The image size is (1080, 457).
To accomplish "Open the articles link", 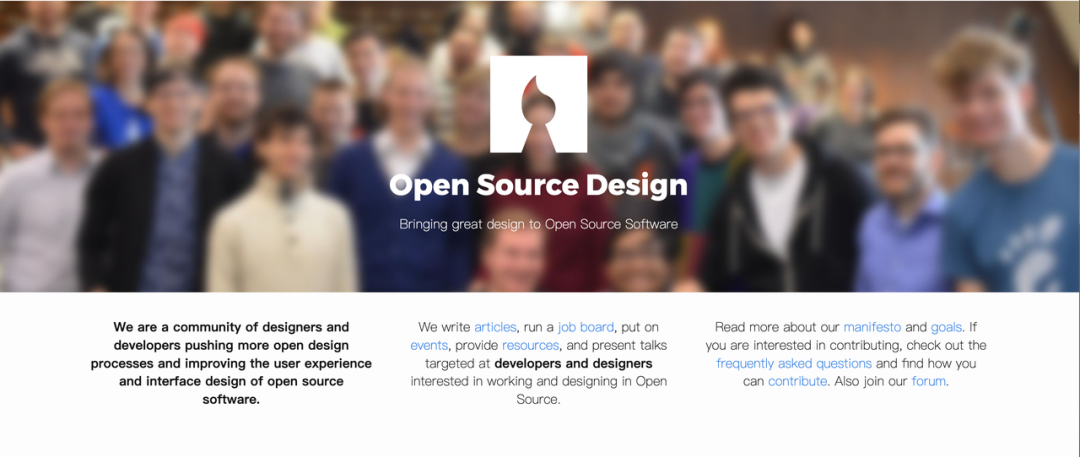I will tap(495, 327).
